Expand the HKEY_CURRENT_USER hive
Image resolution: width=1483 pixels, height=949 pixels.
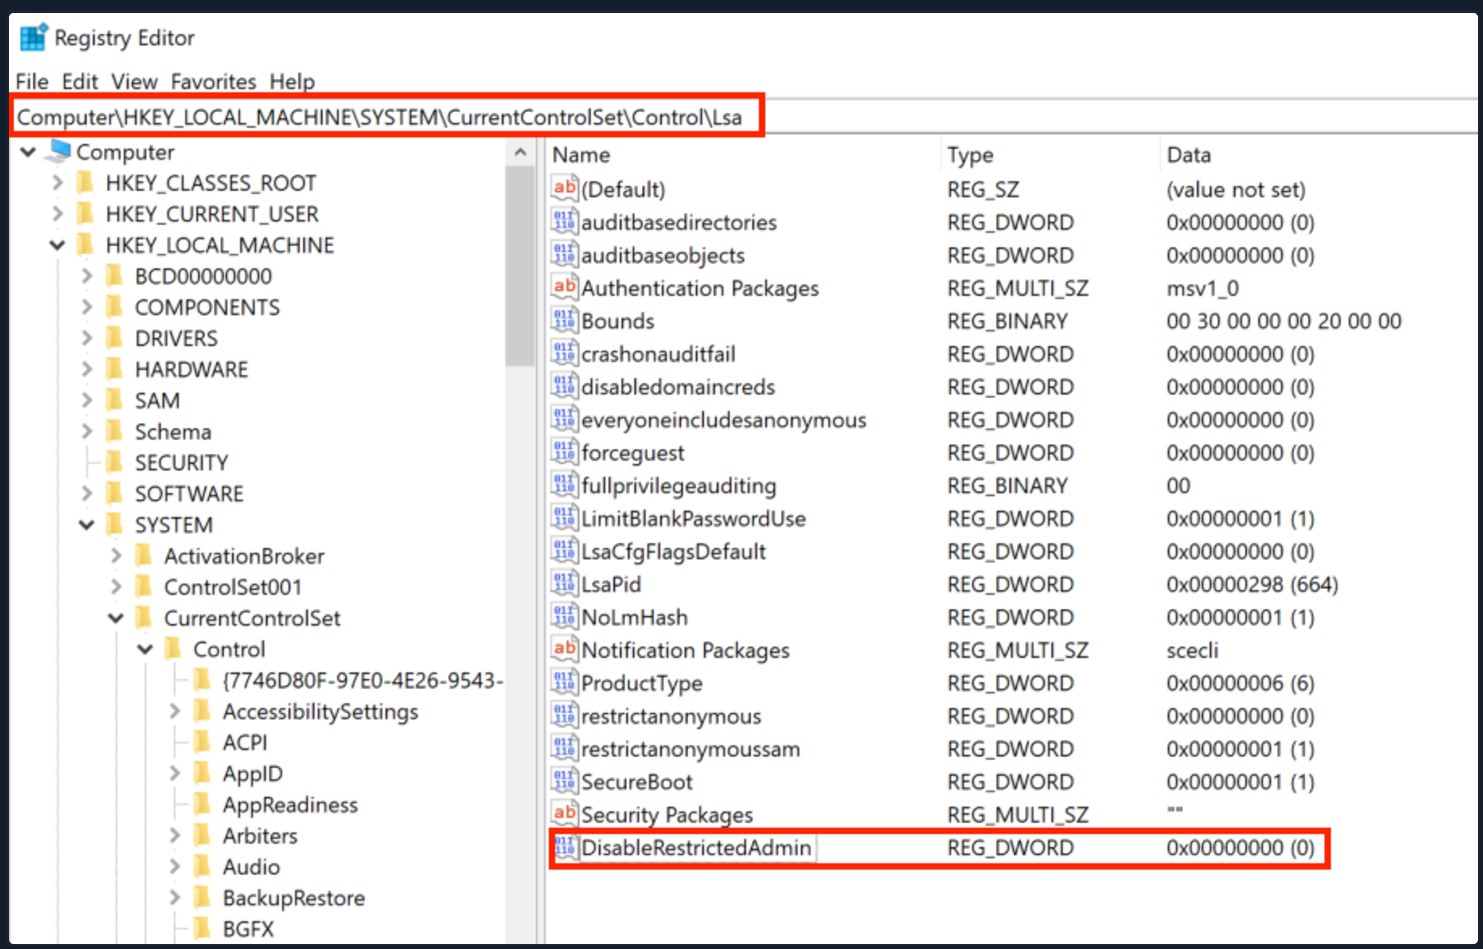tap(57, 214)
